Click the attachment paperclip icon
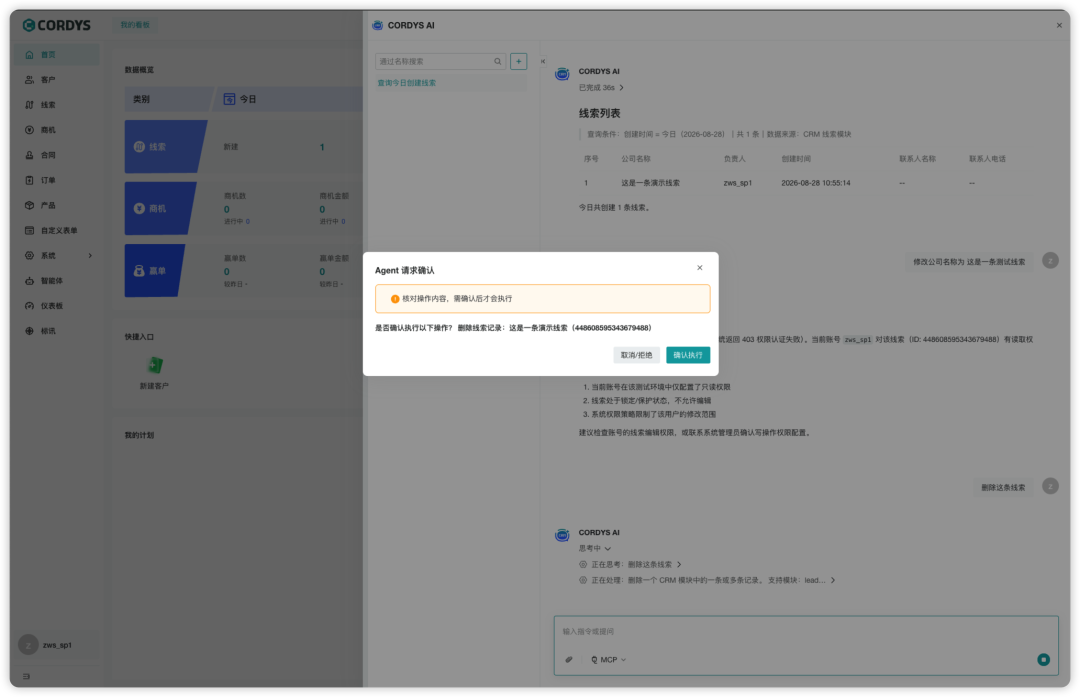The image size is (1080, 697). [569, 660]
